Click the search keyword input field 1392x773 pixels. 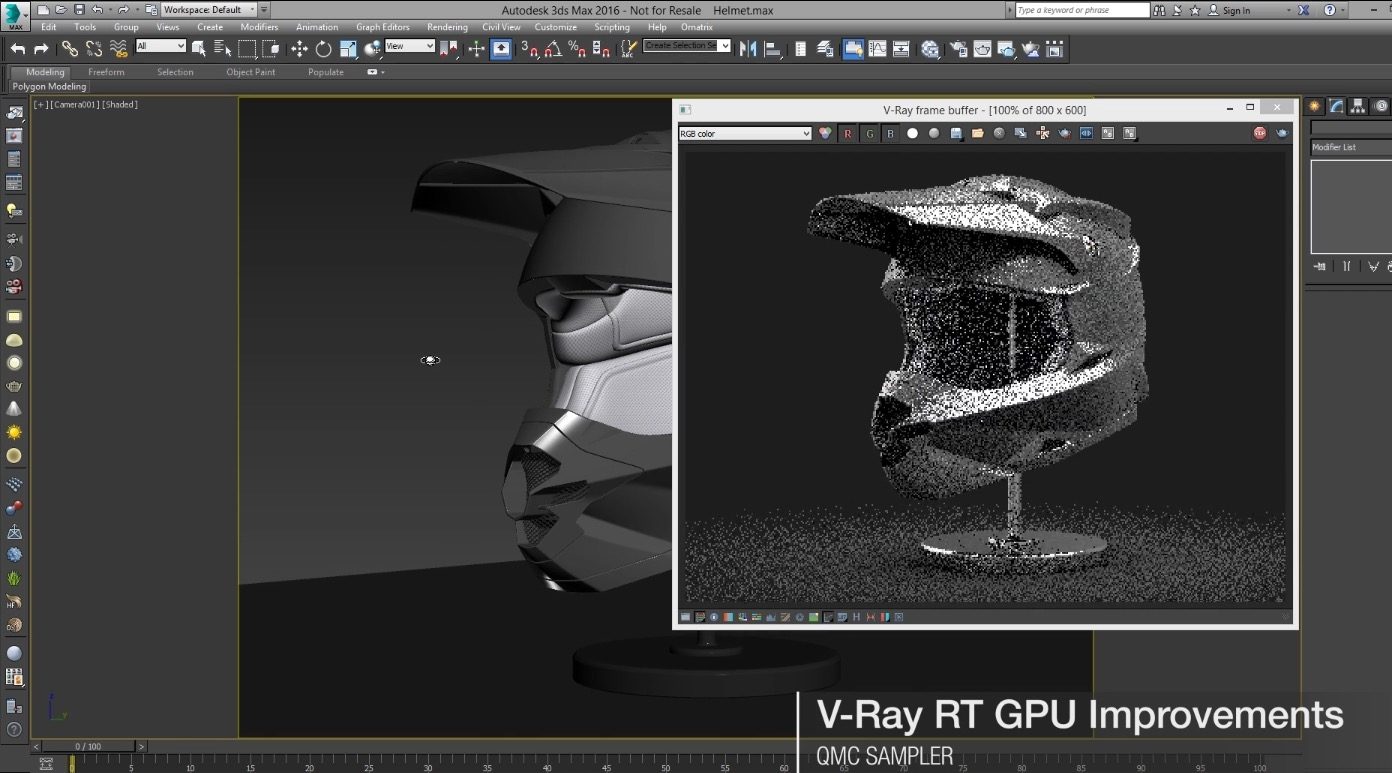coord(1082,10)
